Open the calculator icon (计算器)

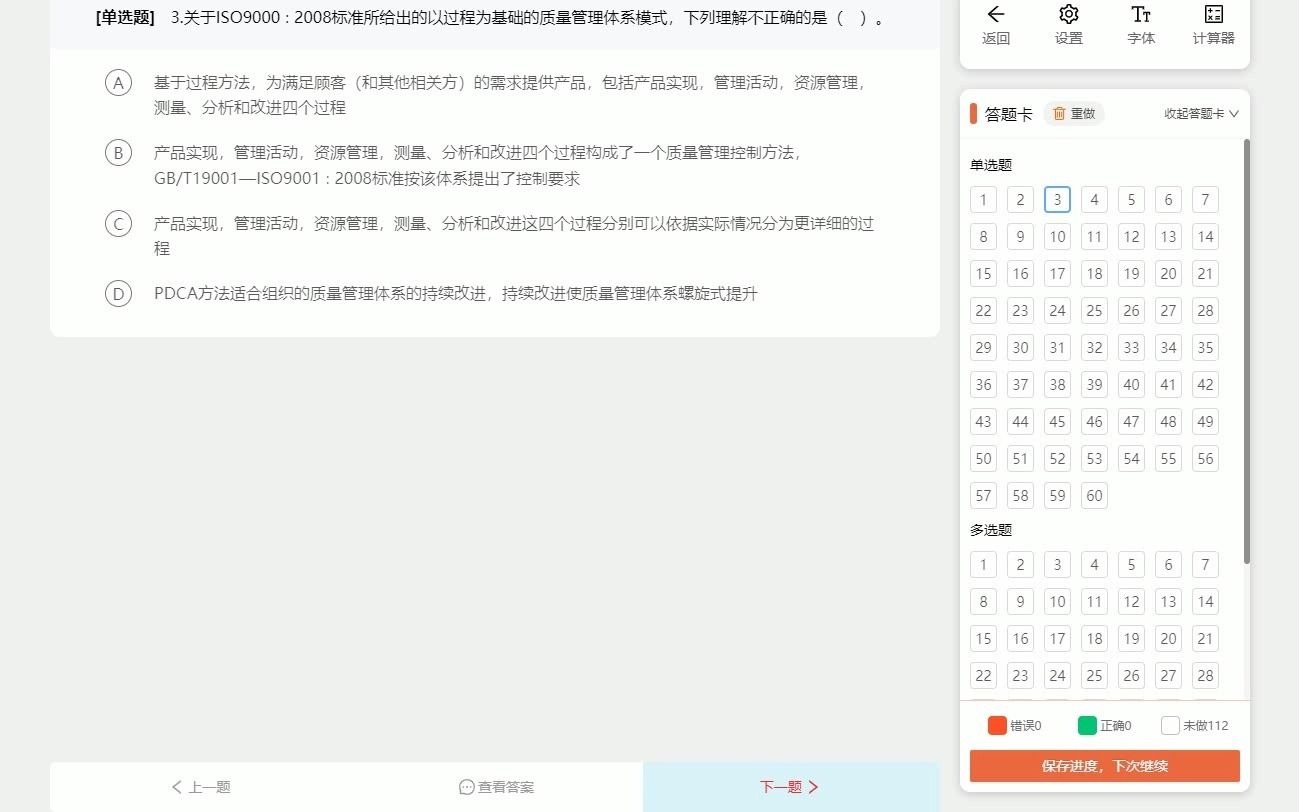(1213, 14)
